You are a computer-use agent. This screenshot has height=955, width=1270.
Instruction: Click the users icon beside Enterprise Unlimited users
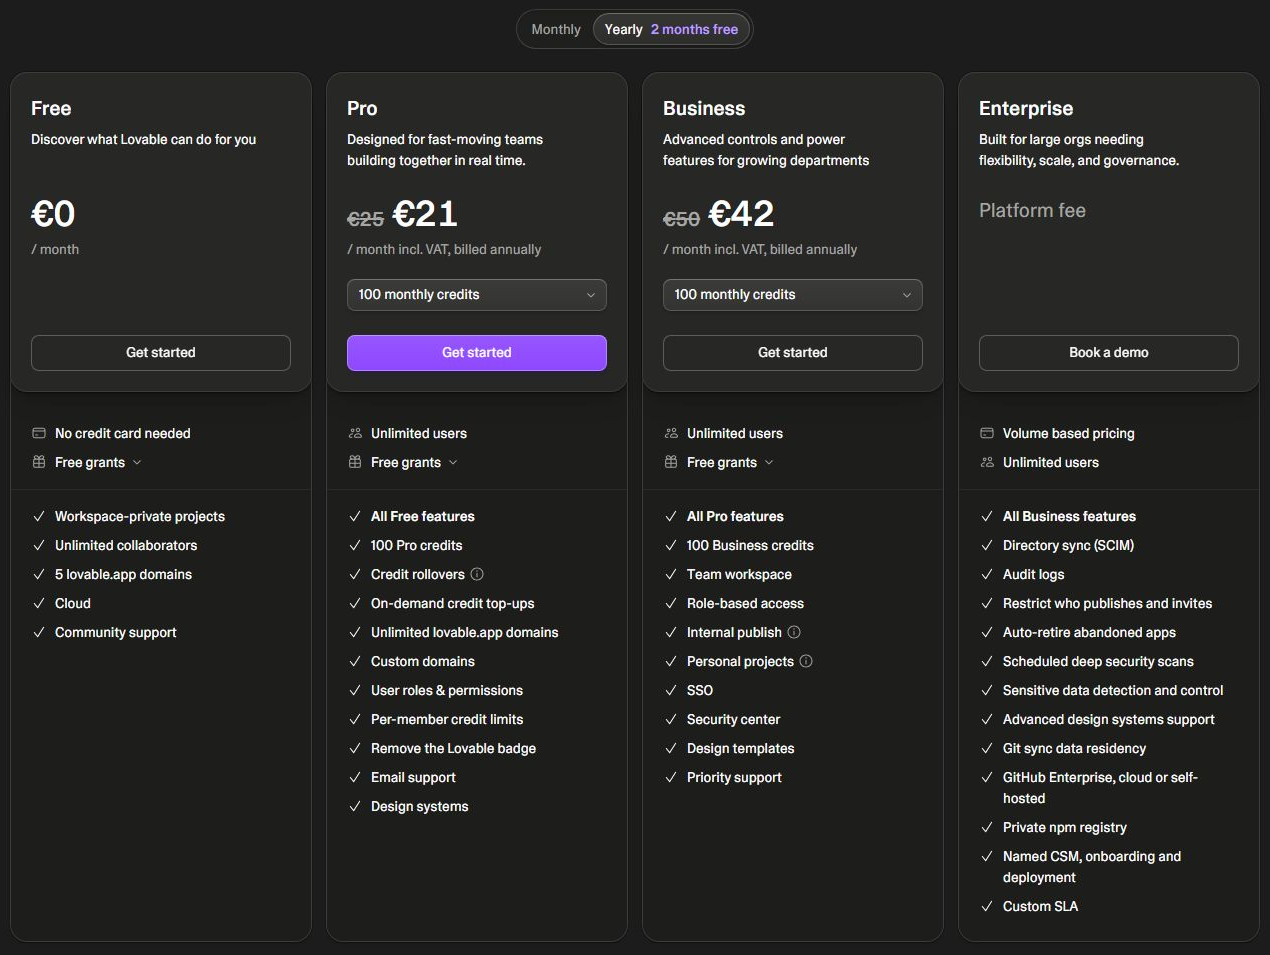point(987,462)
